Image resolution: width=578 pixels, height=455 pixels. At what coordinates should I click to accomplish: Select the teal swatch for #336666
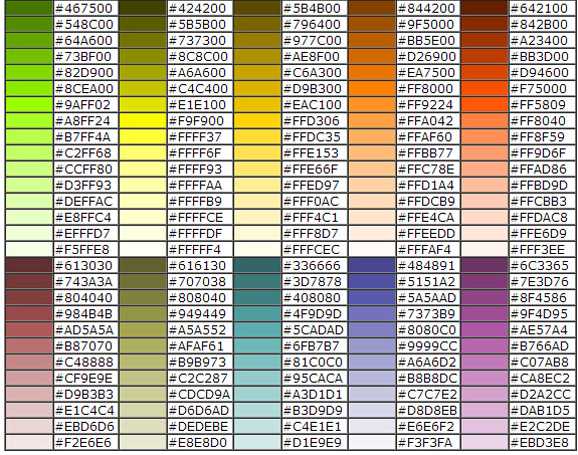(257, 265)
